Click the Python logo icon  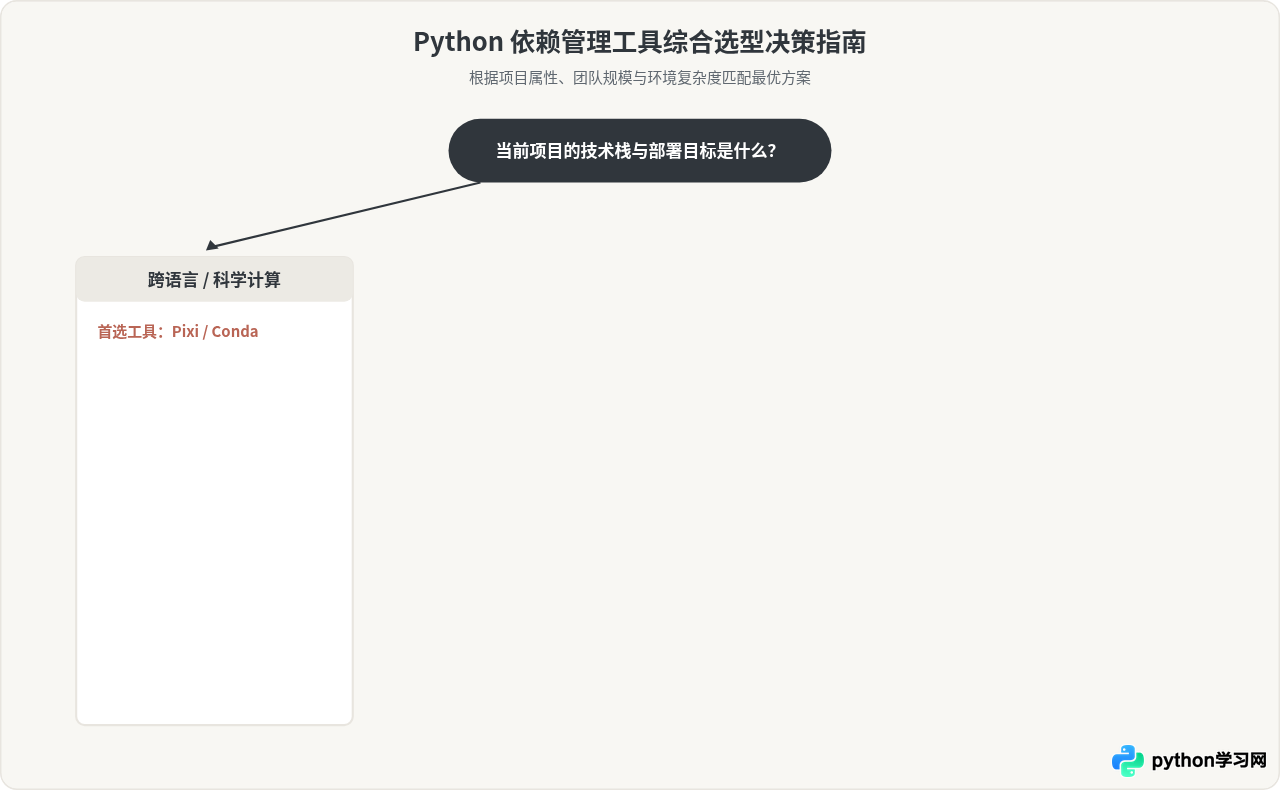[1128, 761]
